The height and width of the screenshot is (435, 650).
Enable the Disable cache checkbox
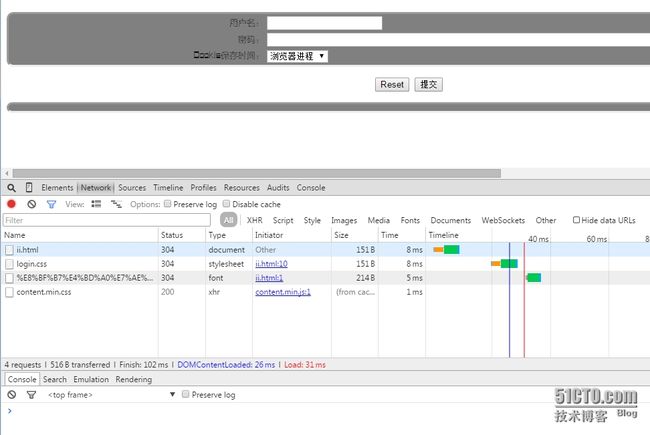click(226, 204)
